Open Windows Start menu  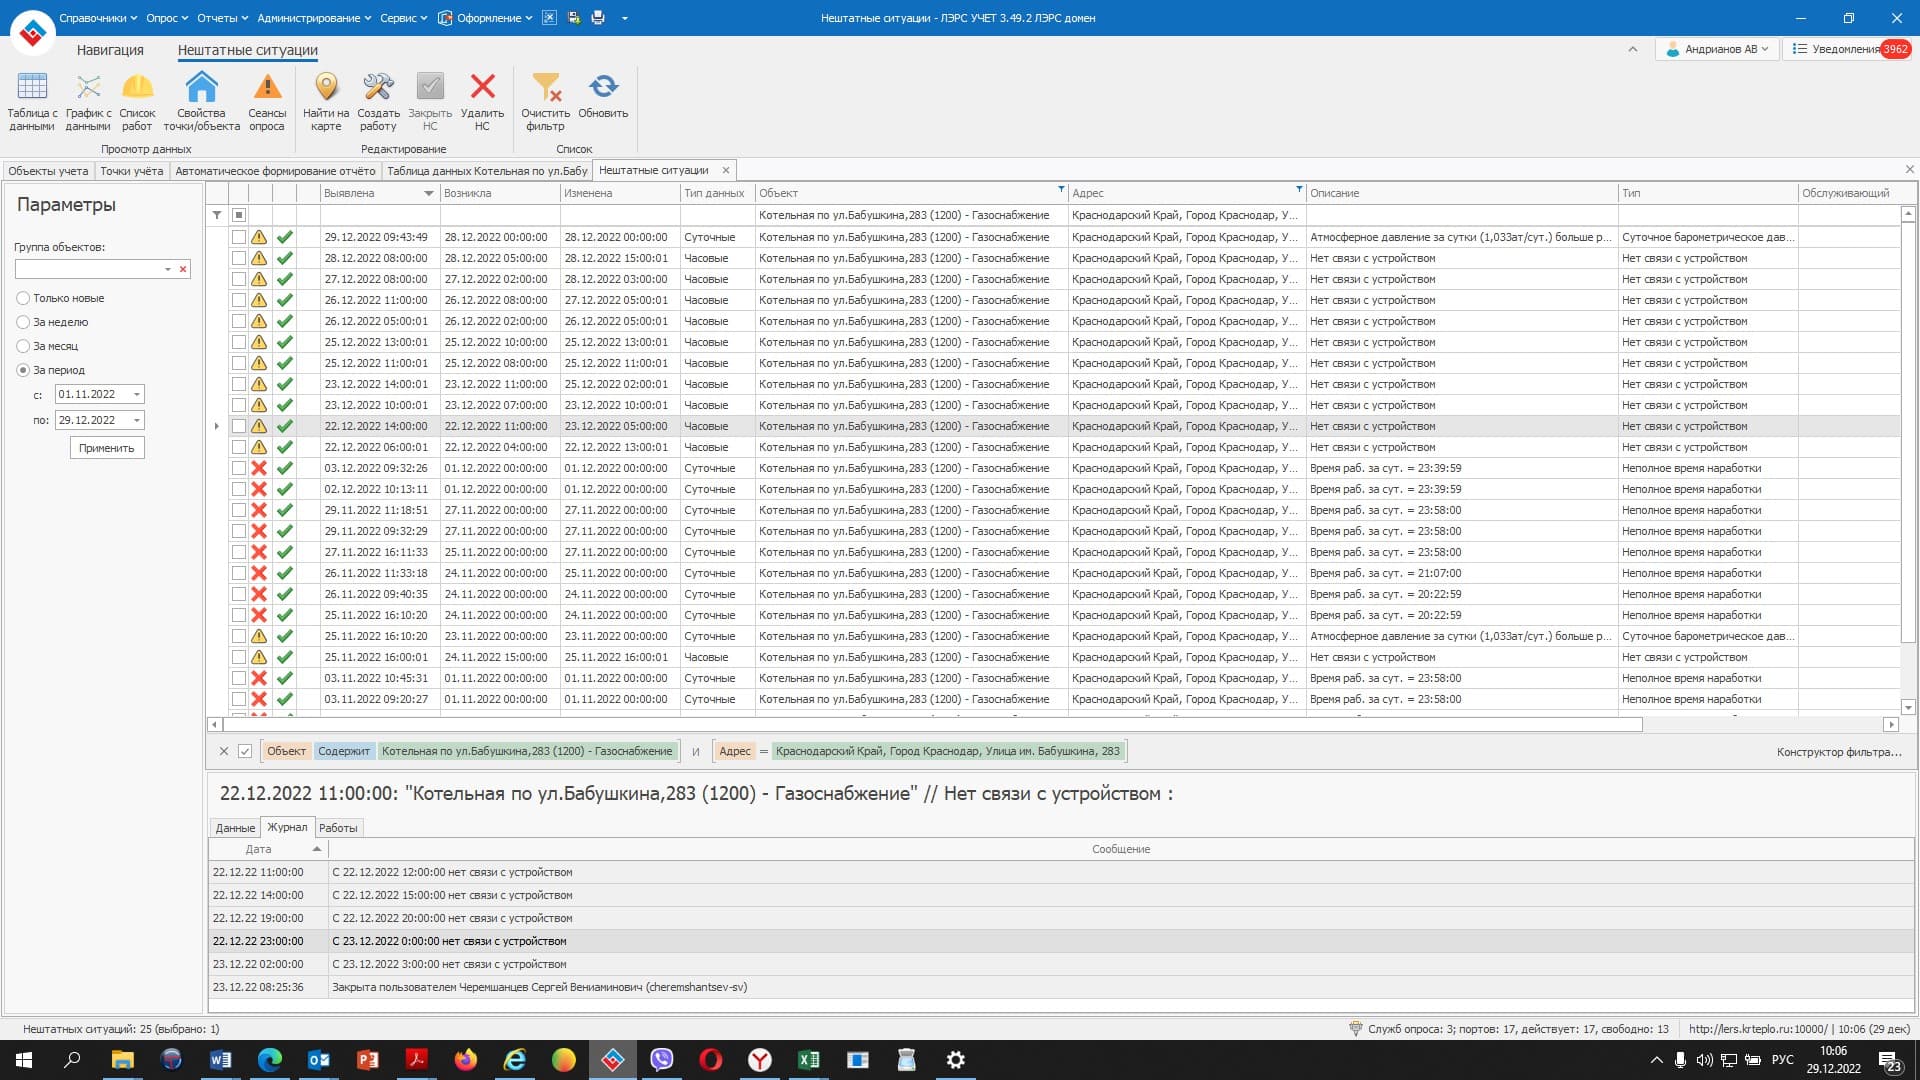(24, 1060)
